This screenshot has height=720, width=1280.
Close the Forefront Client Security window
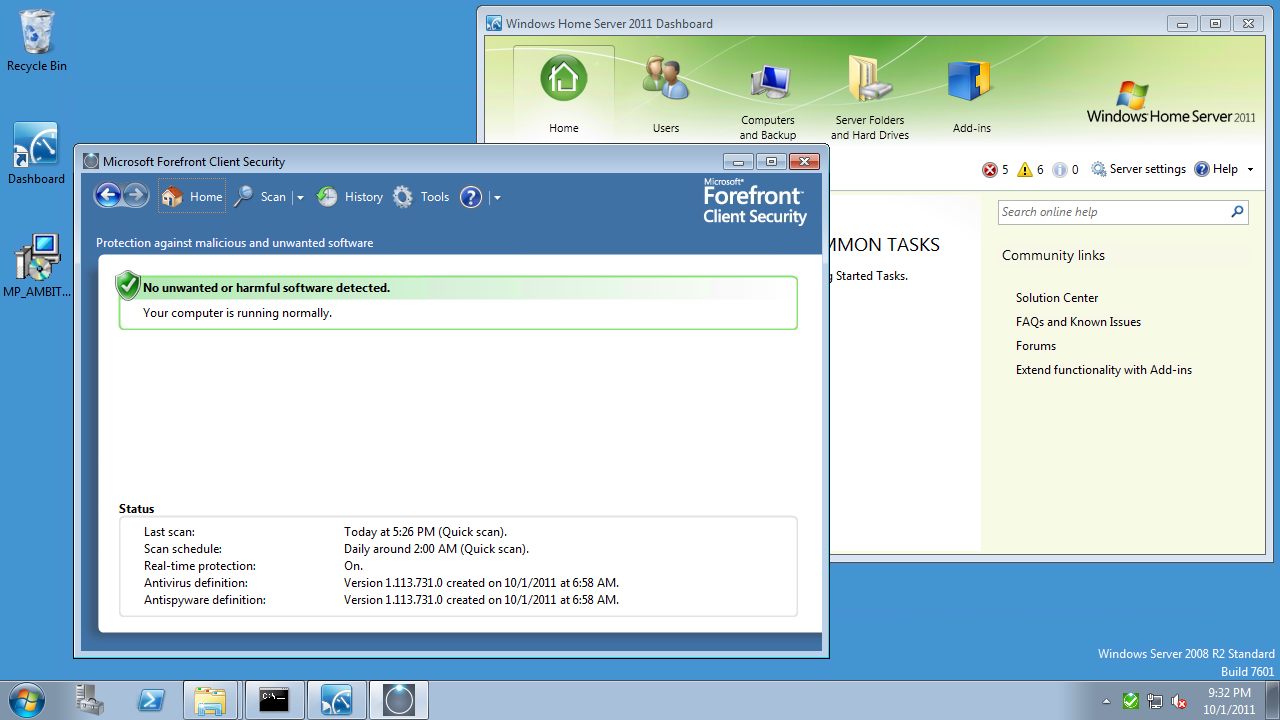[x=803, y=161]
